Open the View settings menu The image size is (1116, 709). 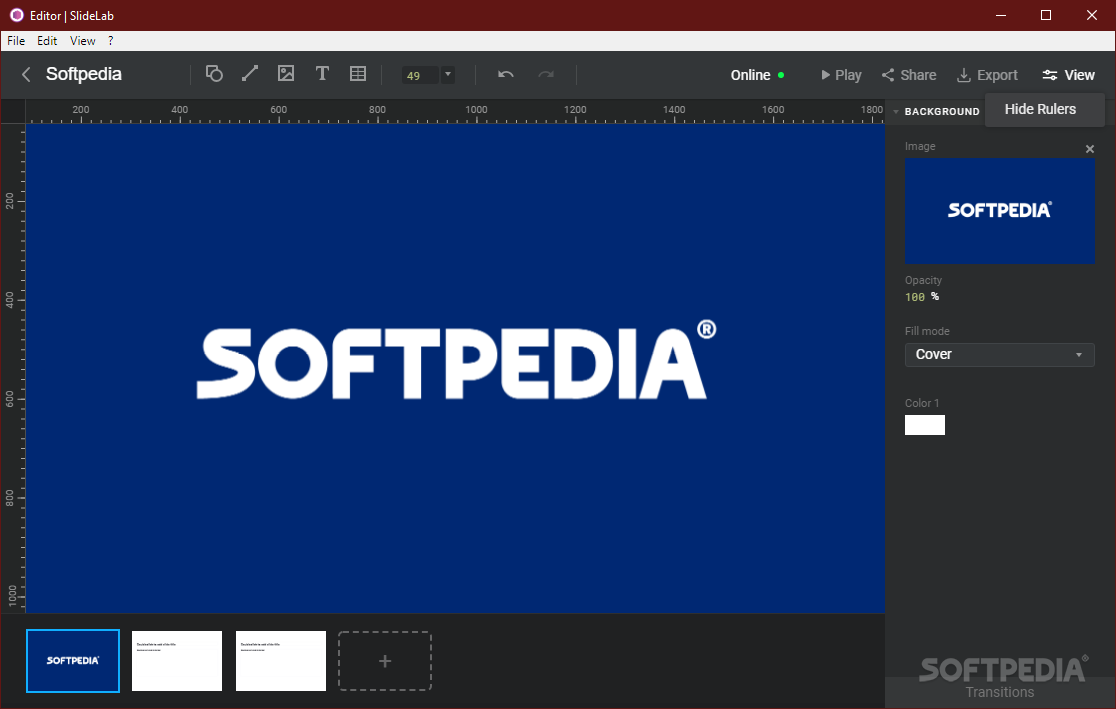(1068, 75)
